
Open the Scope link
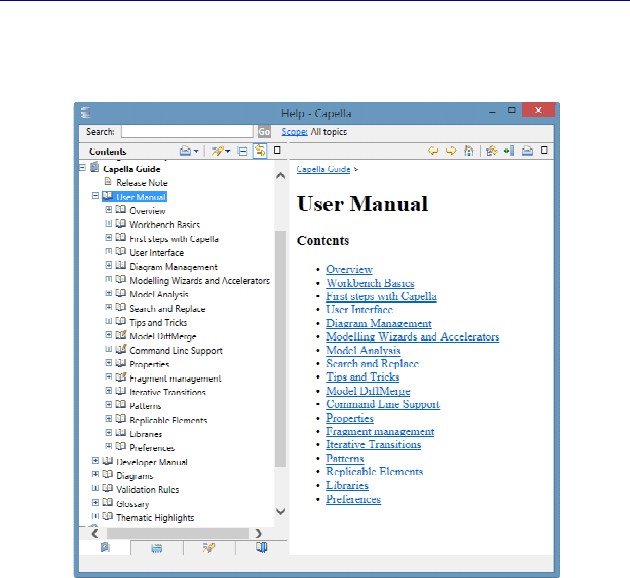click(294, 132)
